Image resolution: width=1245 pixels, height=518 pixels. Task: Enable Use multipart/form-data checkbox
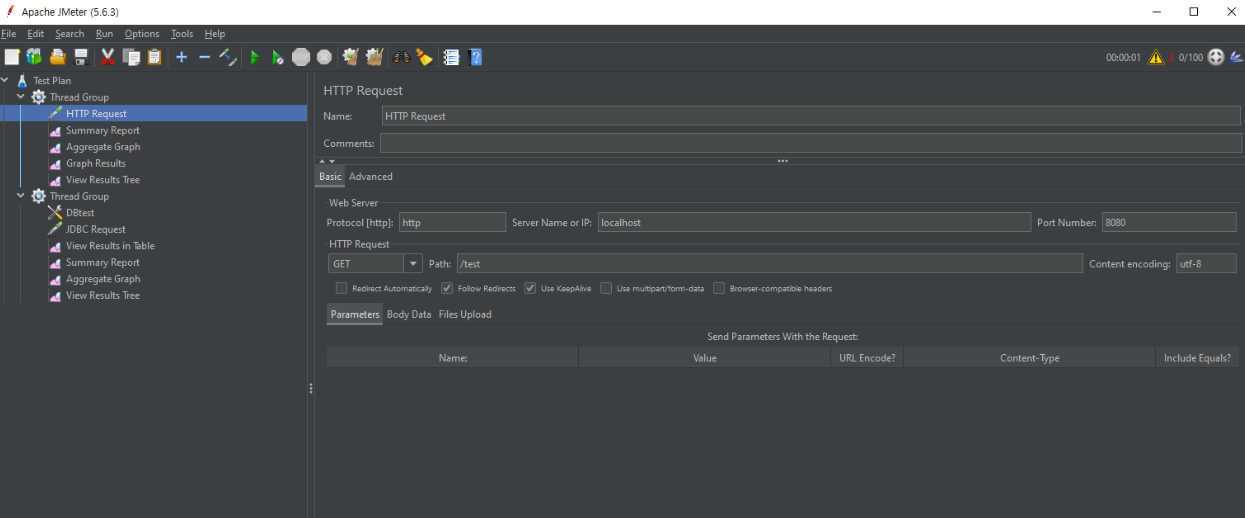606,288
